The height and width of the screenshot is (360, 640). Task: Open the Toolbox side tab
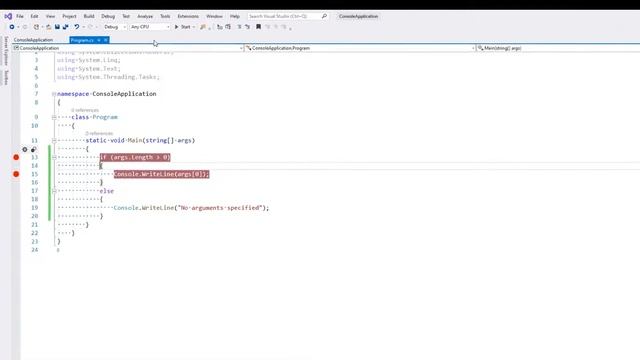coord(6,77)
